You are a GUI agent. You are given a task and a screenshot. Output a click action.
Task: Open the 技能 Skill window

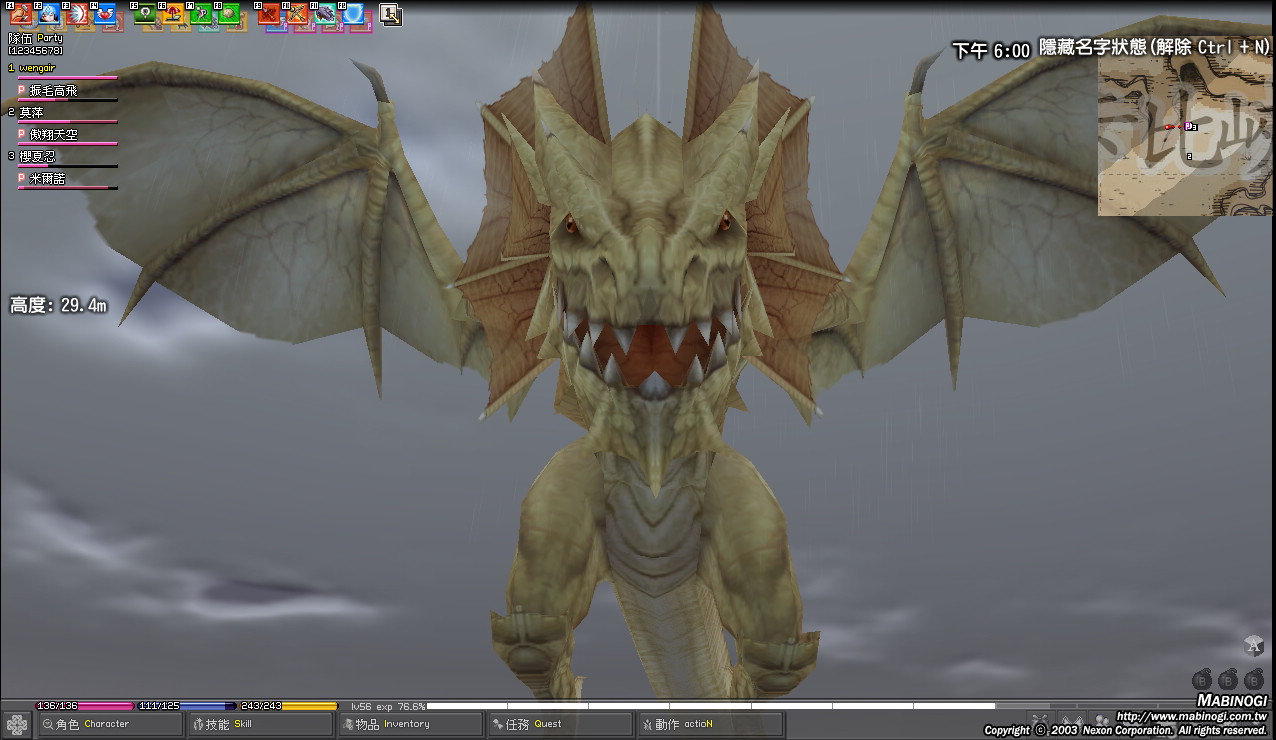(260, 724)
